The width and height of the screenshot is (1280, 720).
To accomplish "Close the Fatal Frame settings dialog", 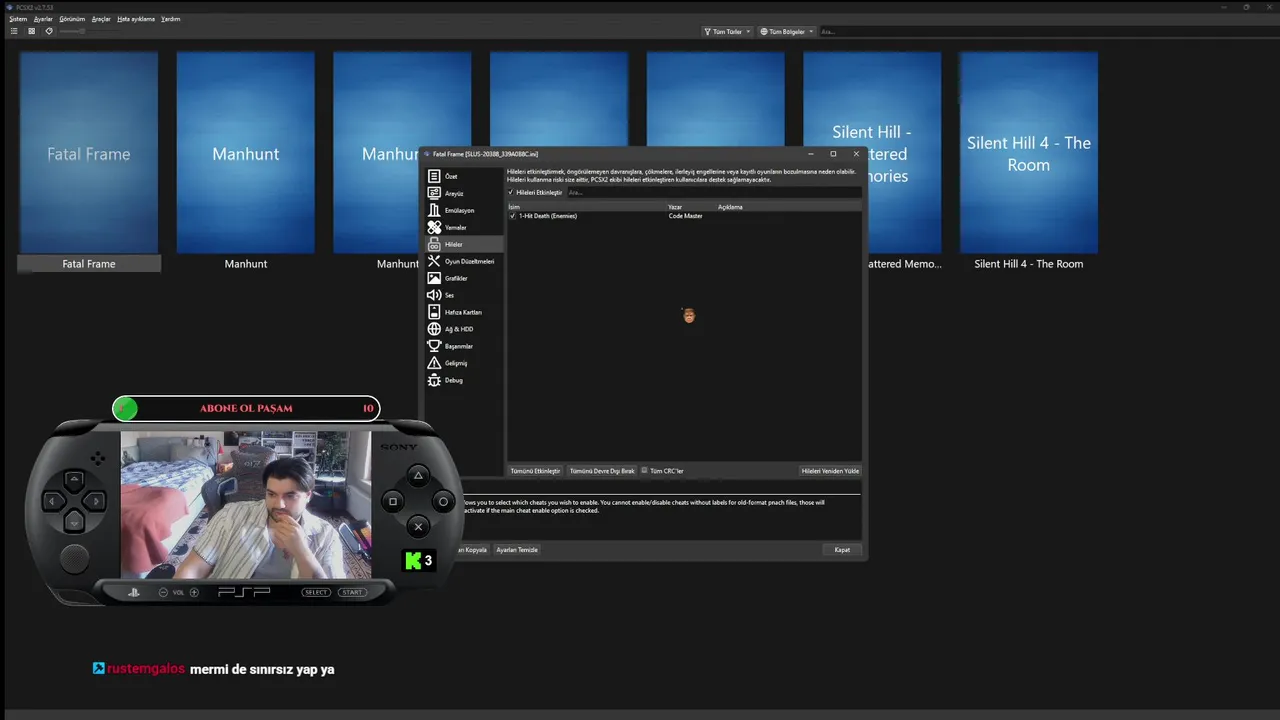I will (856, 154).
